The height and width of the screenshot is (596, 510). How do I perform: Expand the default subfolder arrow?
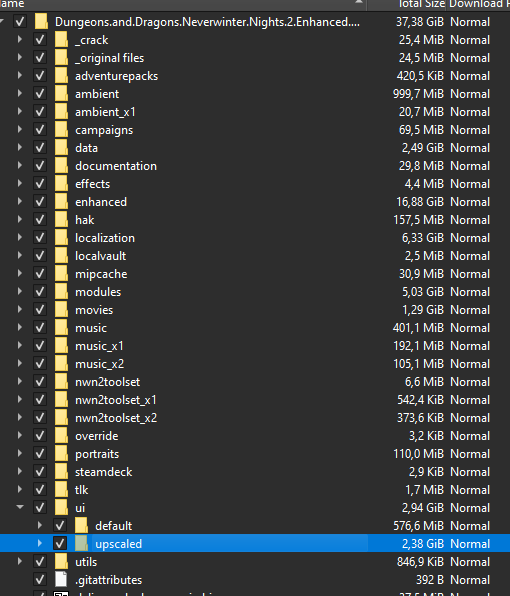click(40, 526)
